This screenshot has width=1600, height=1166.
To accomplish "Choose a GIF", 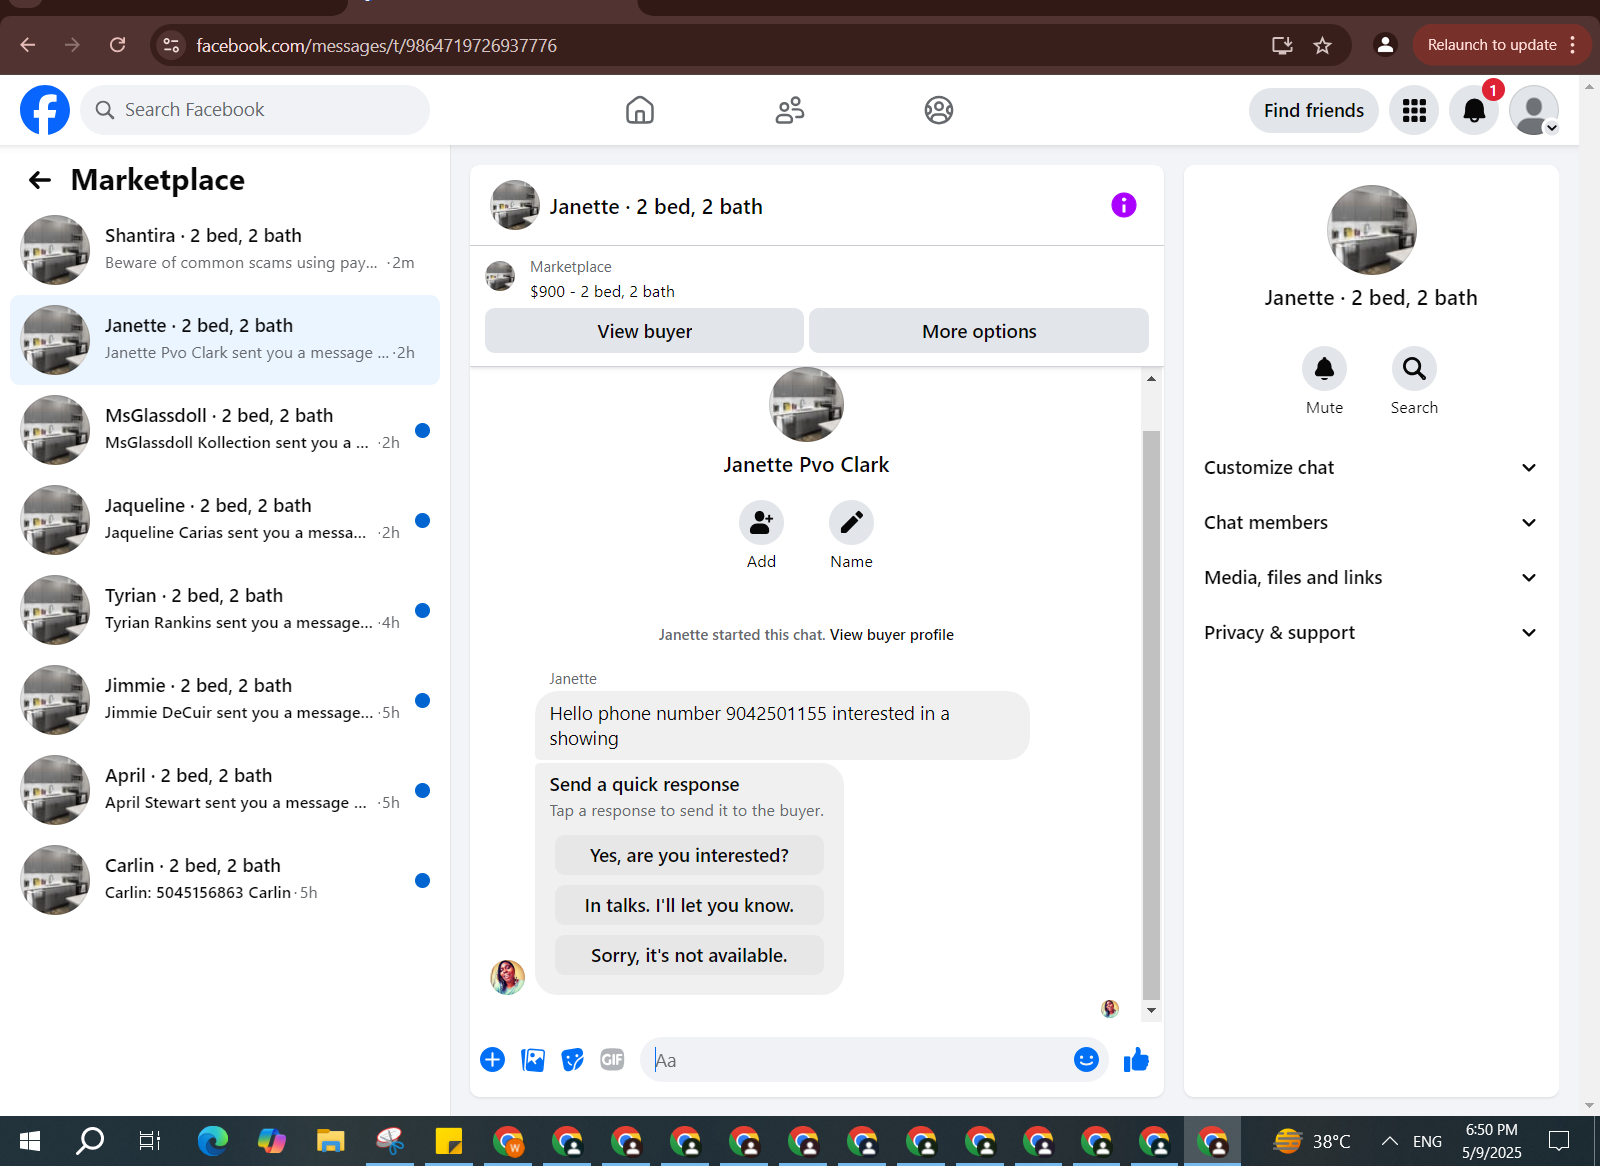I will coord(612,1060).
